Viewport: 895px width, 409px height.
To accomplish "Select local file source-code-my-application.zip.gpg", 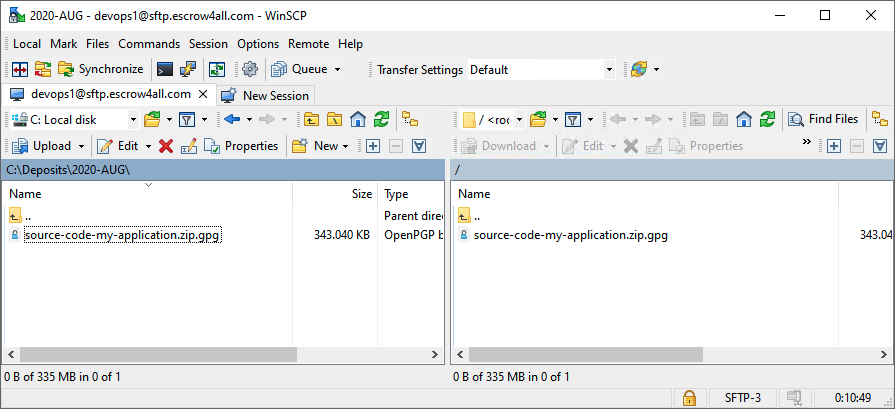I will (x=123, y=235).
